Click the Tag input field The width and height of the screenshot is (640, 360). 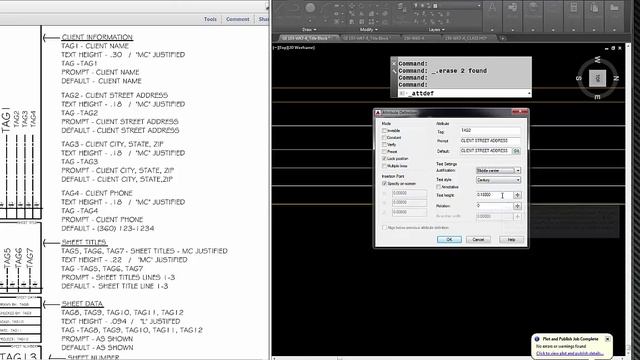click(490, 131)
